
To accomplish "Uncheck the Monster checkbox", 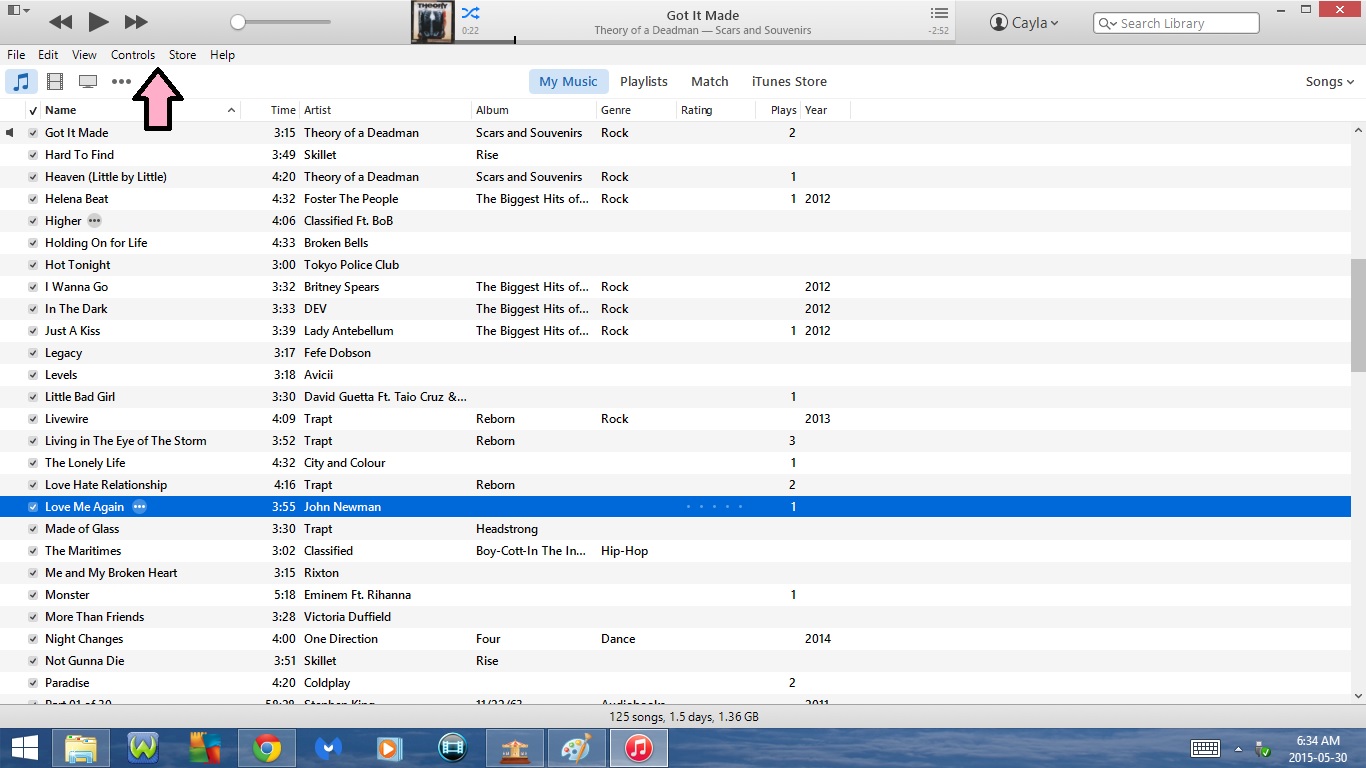I will 33,595.
